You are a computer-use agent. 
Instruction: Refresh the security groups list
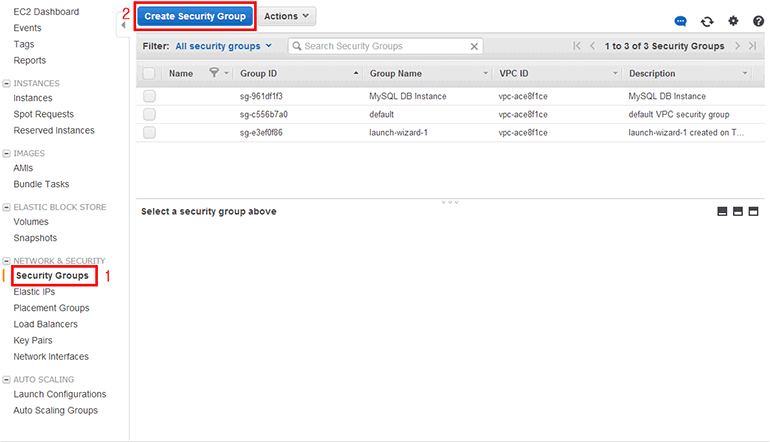pos(707,21)
